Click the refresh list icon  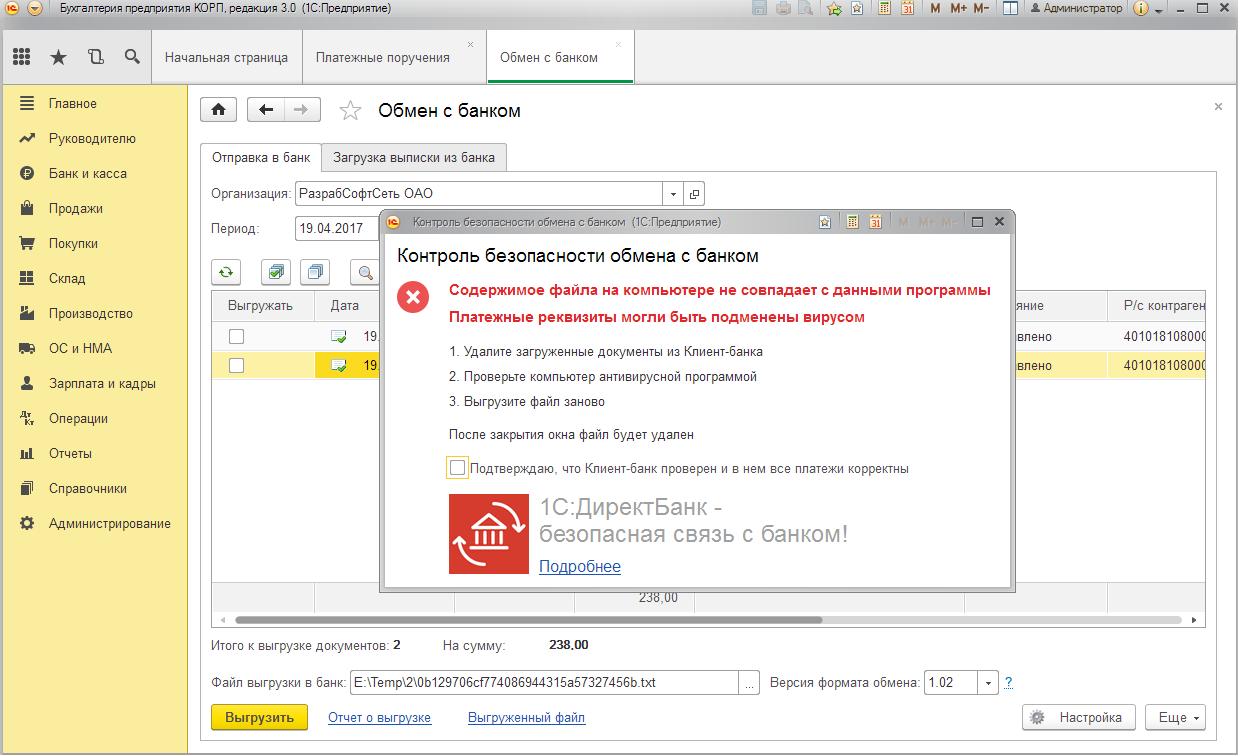[227, 271]
